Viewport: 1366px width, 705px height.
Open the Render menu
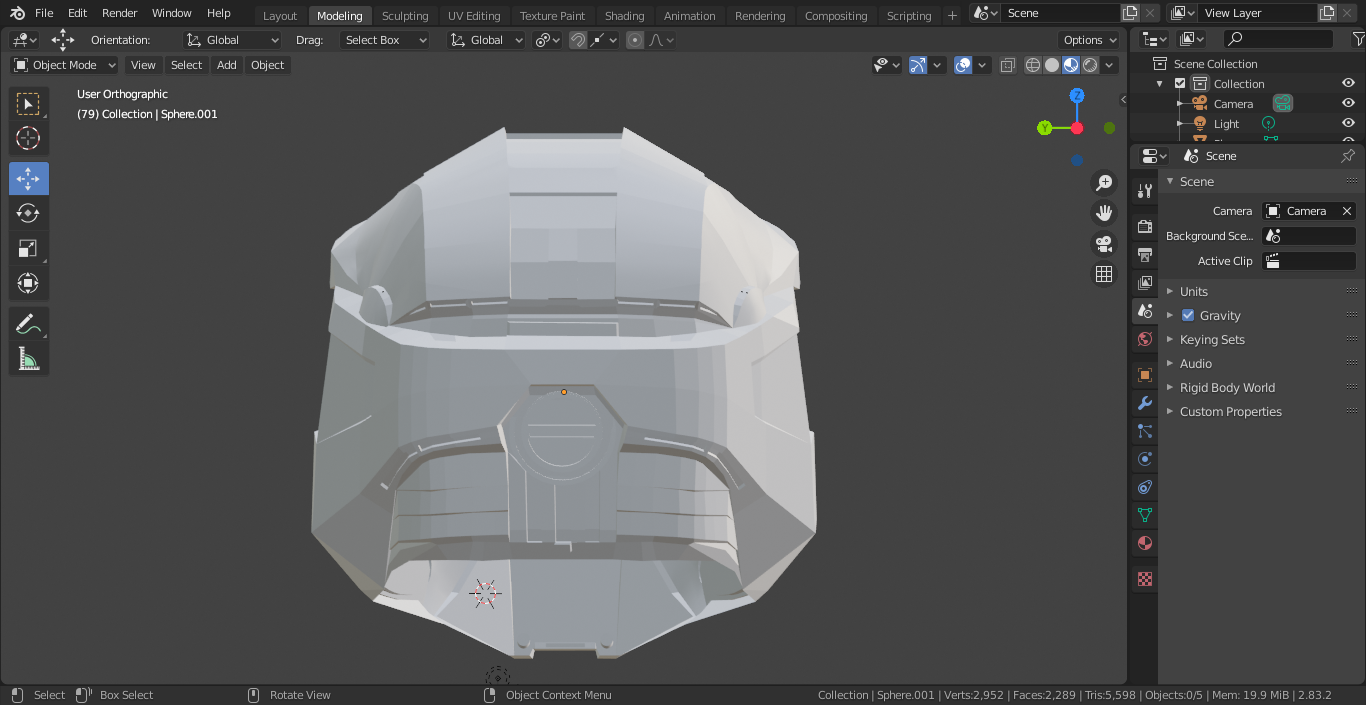click(119, 13)
